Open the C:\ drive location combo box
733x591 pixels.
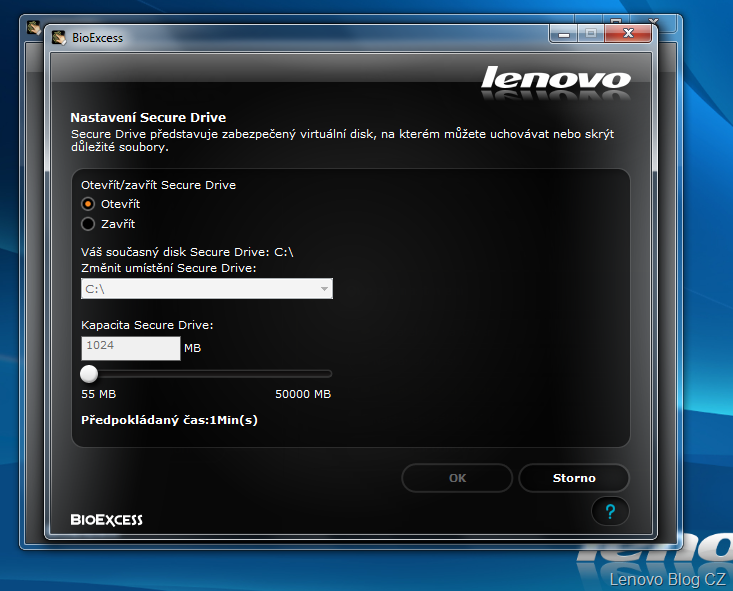pyautogui.click(x=198, y=289)
